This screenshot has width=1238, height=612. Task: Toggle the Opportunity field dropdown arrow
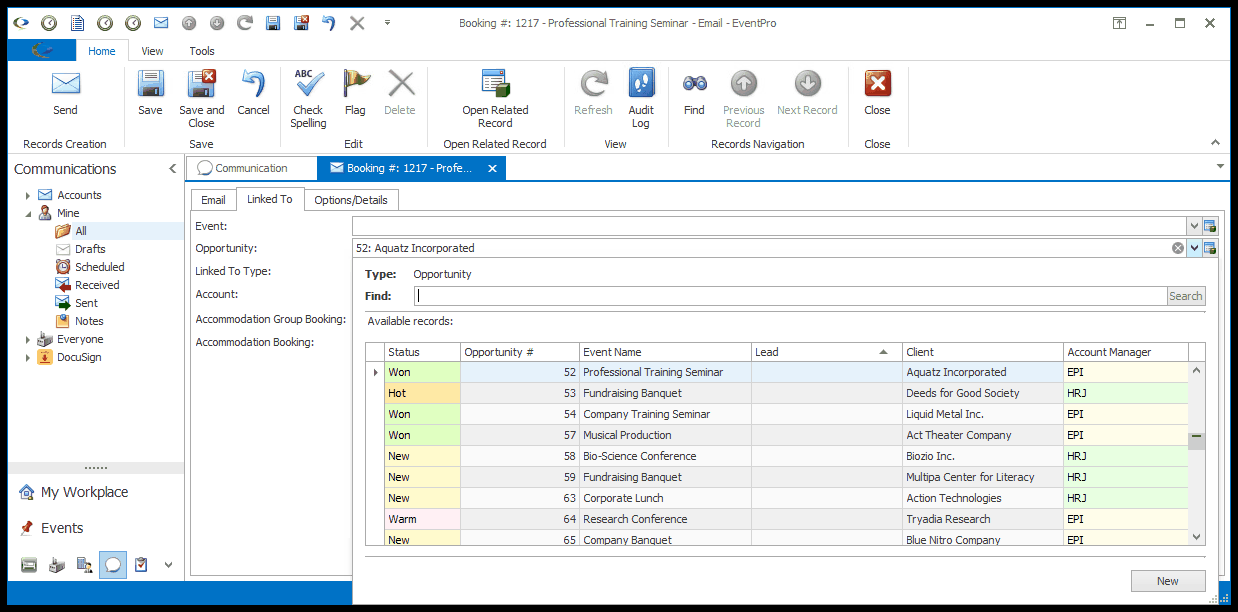[1194, 248]
